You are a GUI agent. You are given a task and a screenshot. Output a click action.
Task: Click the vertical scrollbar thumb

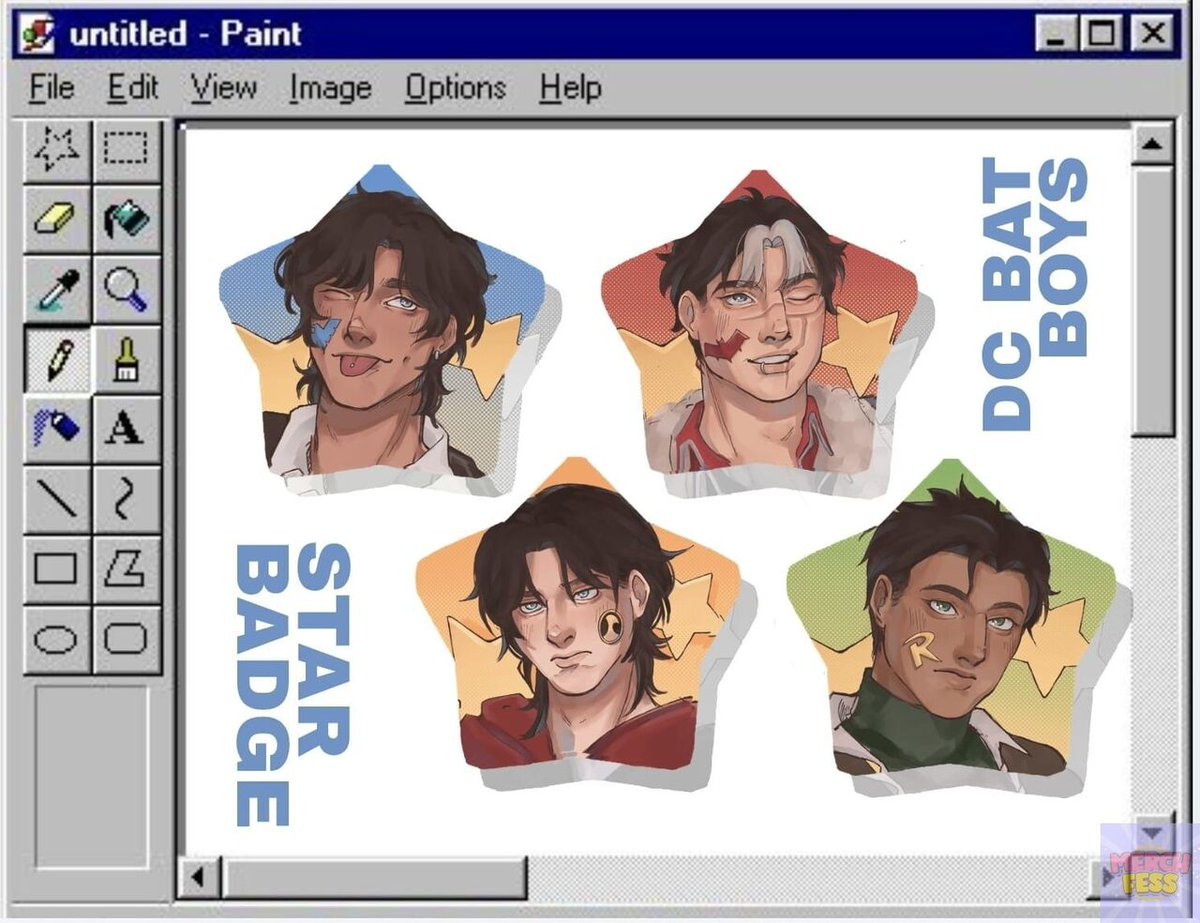coord(1152,300)
